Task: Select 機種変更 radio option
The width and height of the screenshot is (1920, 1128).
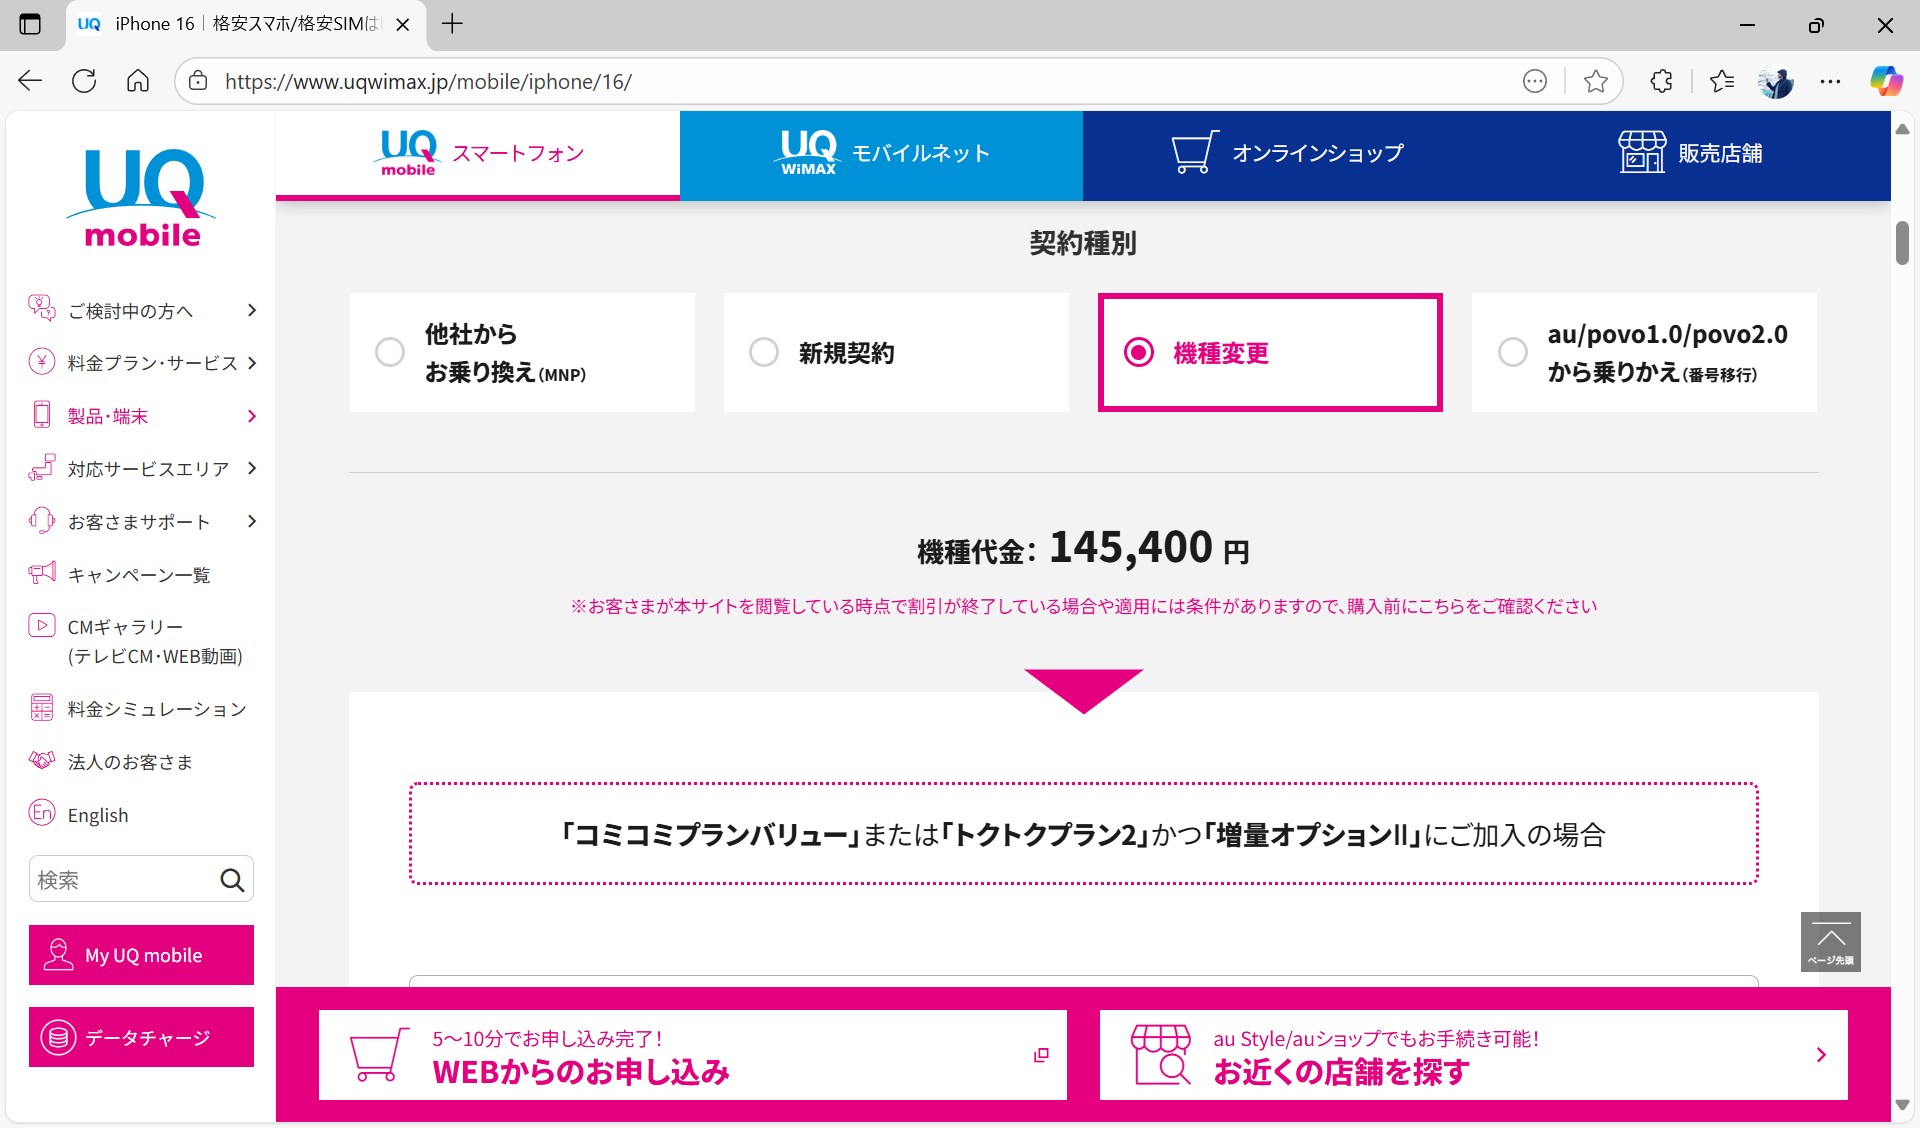Action: (1139, 352)
